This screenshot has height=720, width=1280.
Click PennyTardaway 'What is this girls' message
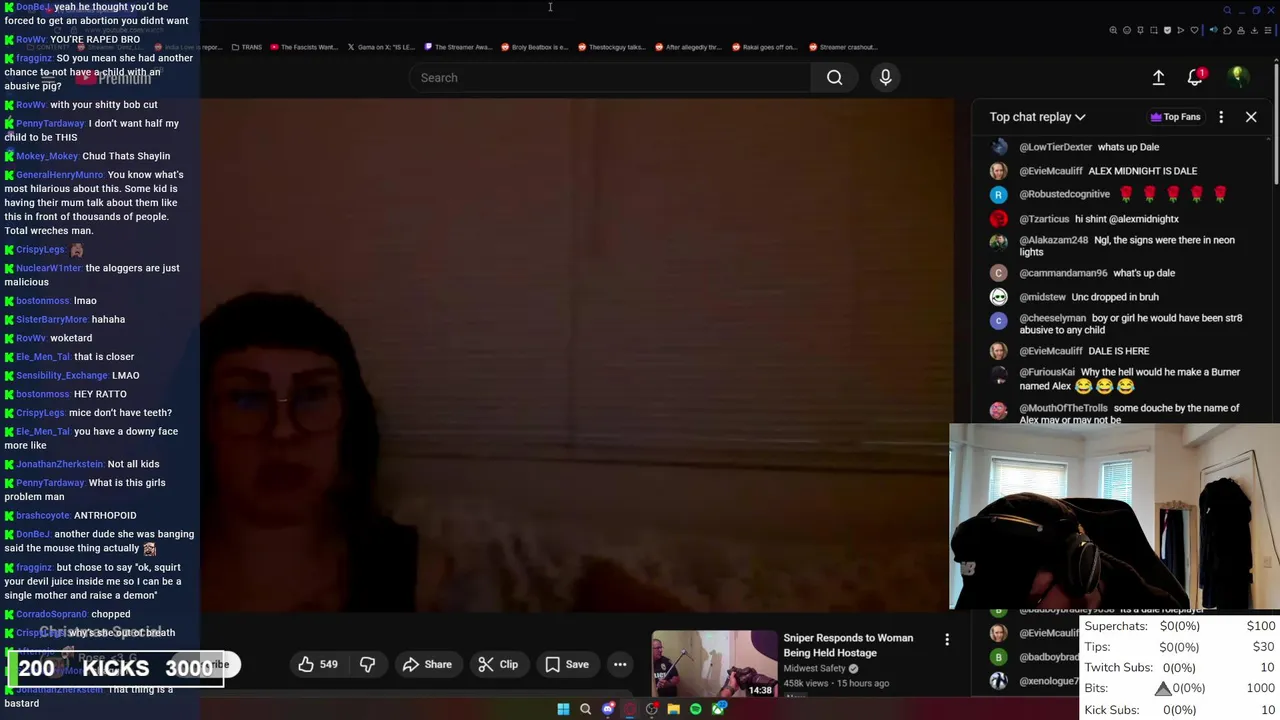(x=85, y=490)
